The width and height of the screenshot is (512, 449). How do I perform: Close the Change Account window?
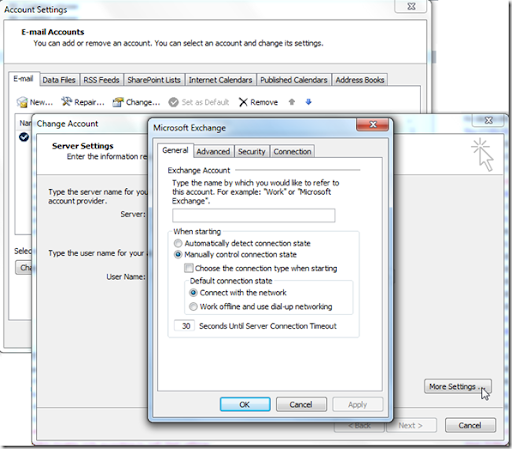pyautogui.click(x=488, y=120)
